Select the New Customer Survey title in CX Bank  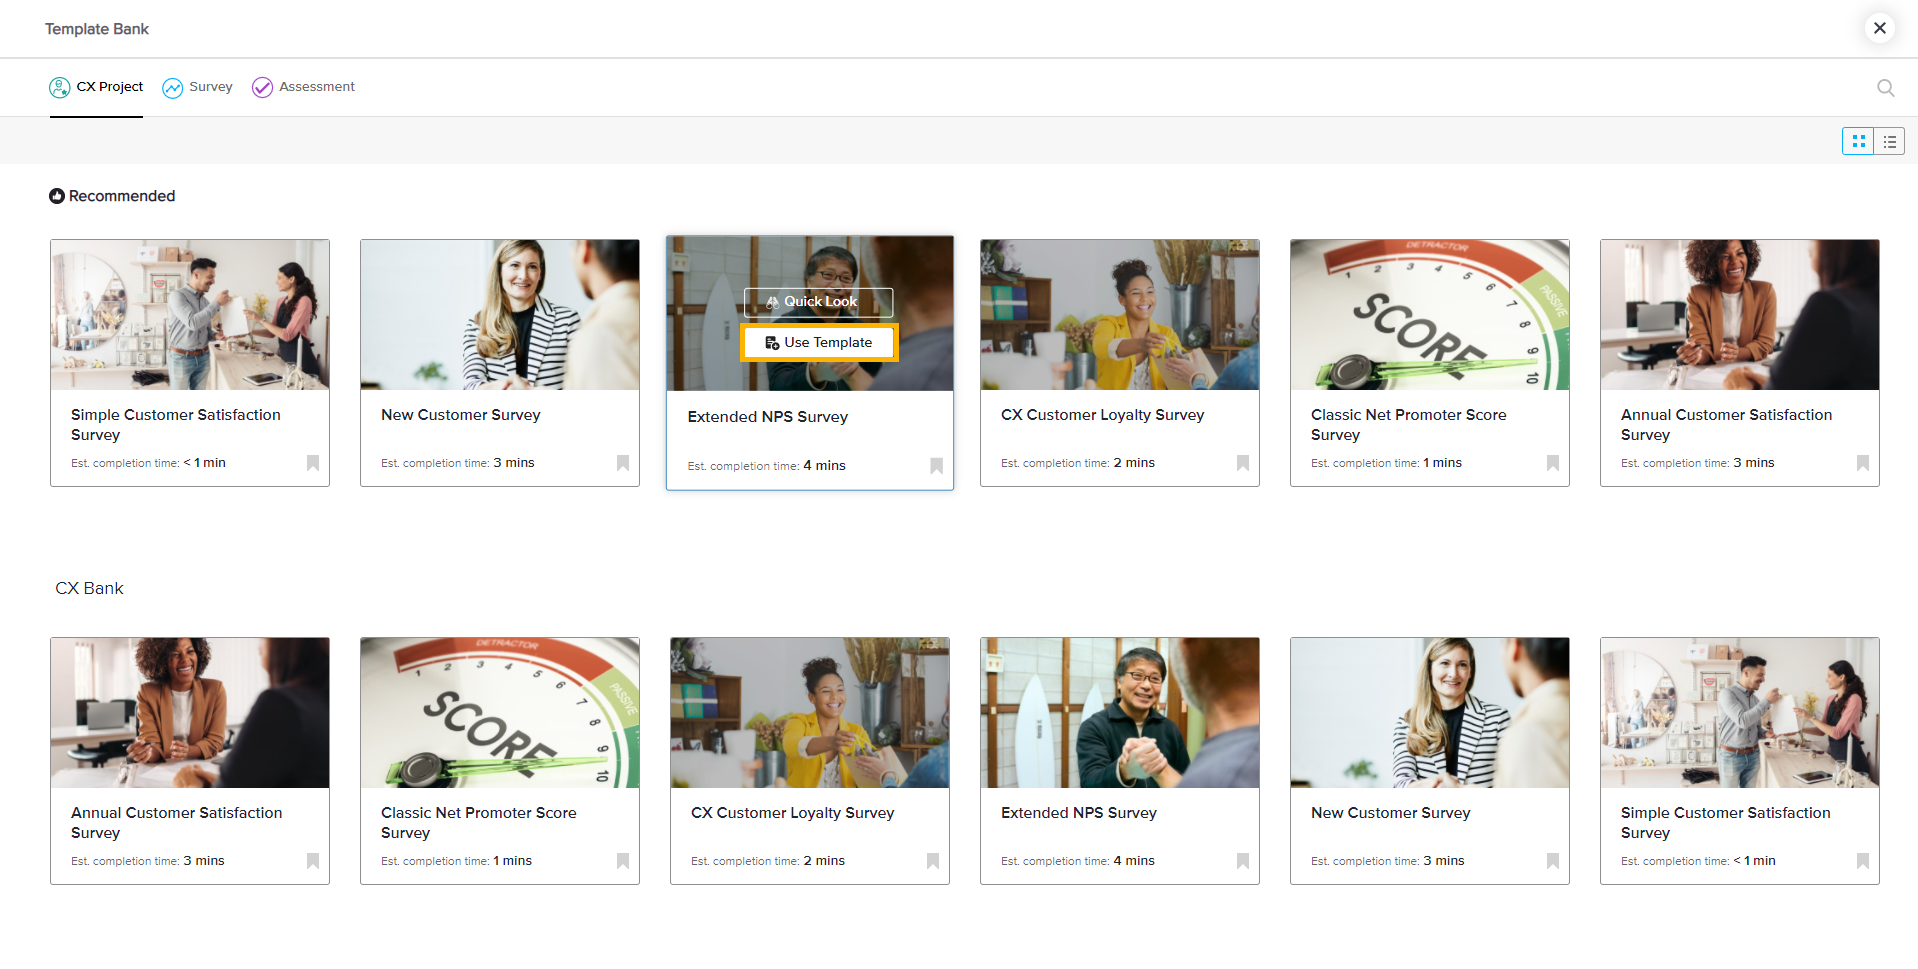[1390, 813]
